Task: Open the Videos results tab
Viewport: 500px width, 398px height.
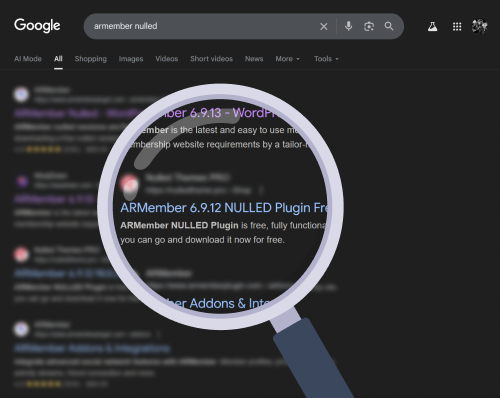Action: (x=167, y=59)
